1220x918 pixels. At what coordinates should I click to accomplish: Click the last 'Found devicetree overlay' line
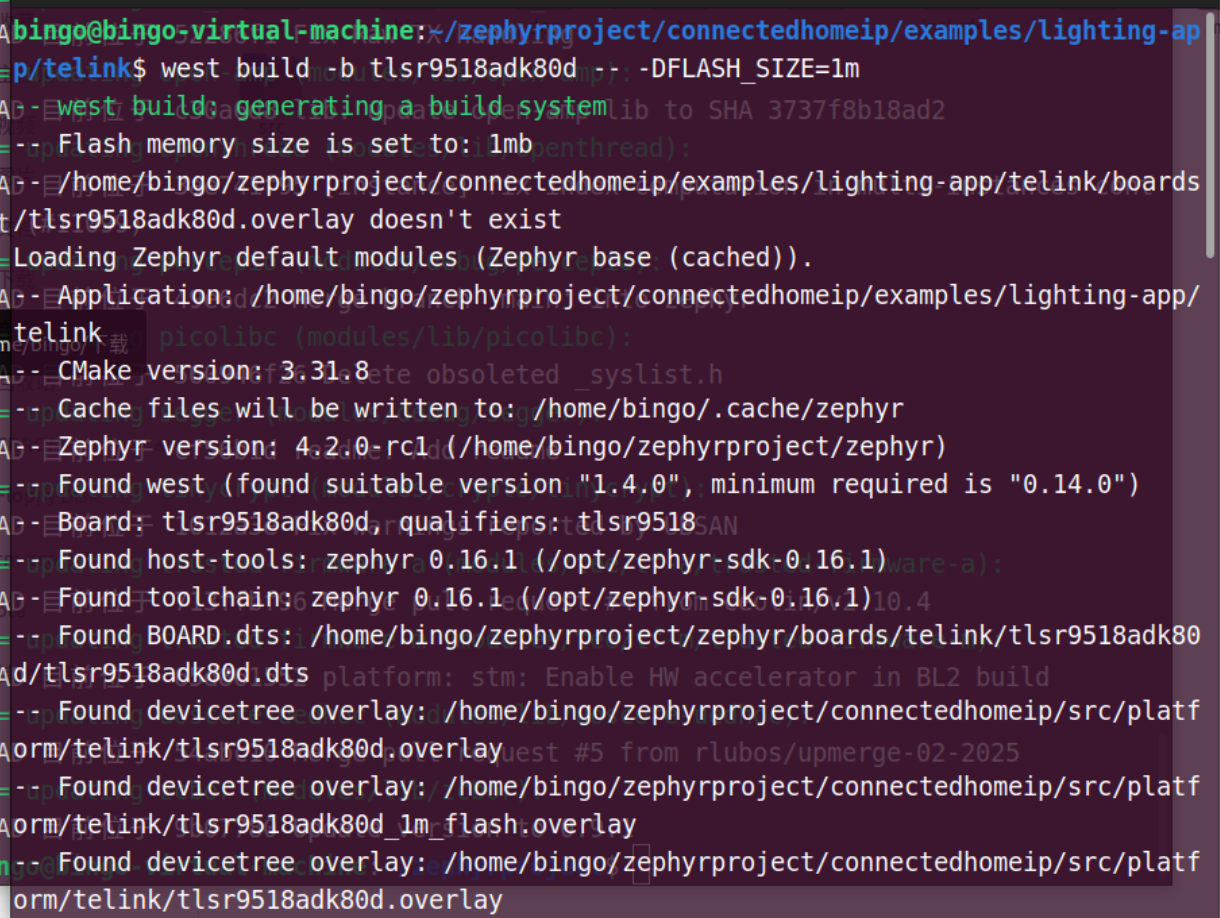click(x=606, y=880)
